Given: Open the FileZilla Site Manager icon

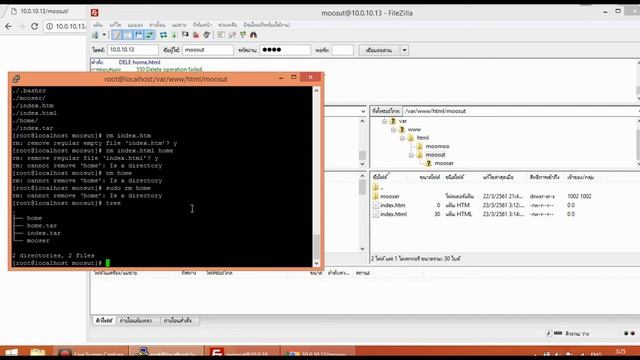Looking at the screenshot, I should (x=95, y=35).
